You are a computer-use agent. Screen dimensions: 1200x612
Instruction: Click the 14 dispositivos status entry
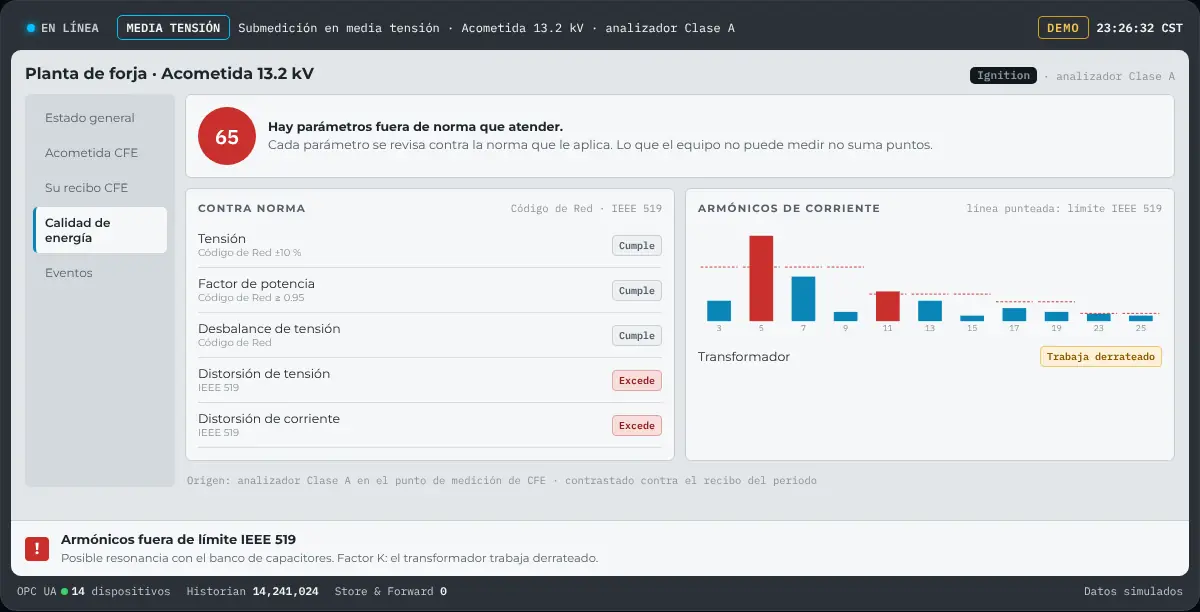120,592
